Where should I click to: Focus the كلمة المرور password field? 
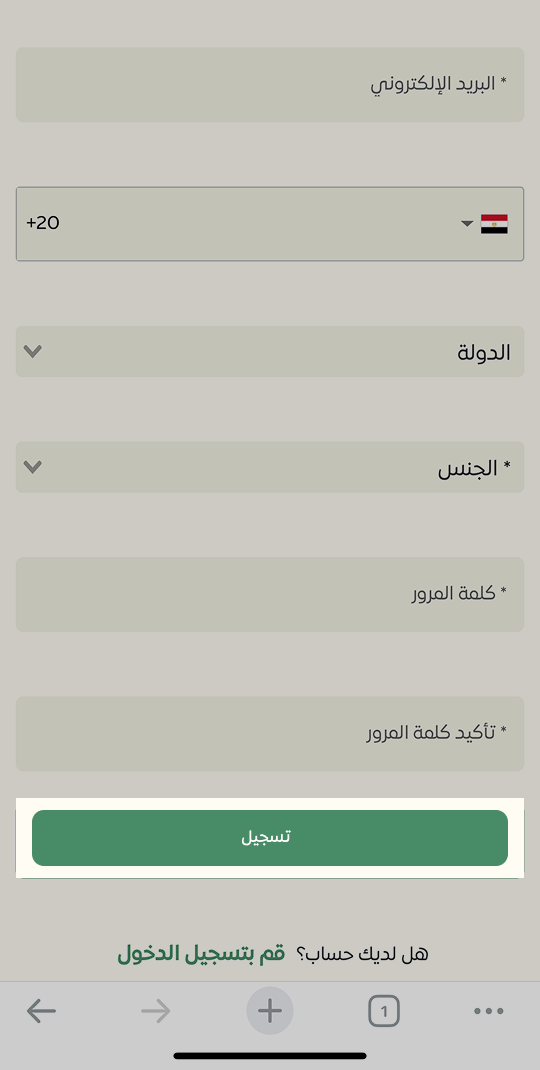(x=270, y=594)
